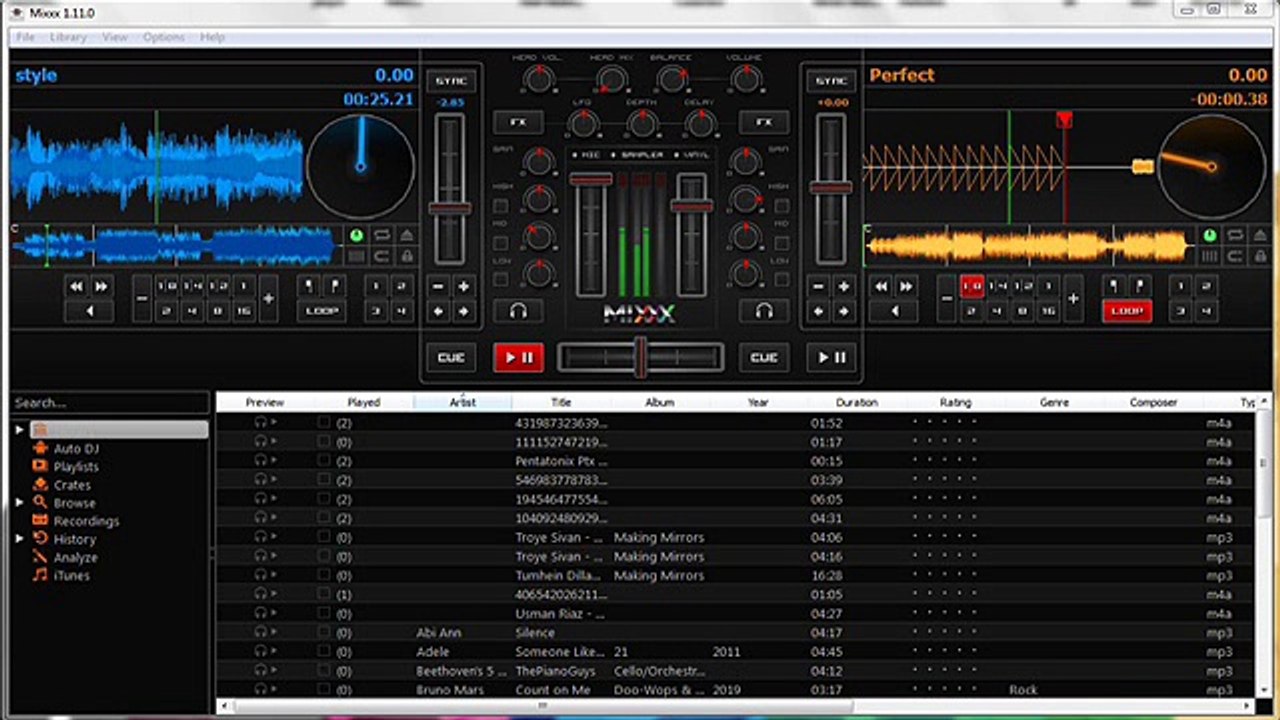Viewport: 1280px width, 720px height.
Task: Toggle keylock on the left deck
Action: [x=407, y=256]
